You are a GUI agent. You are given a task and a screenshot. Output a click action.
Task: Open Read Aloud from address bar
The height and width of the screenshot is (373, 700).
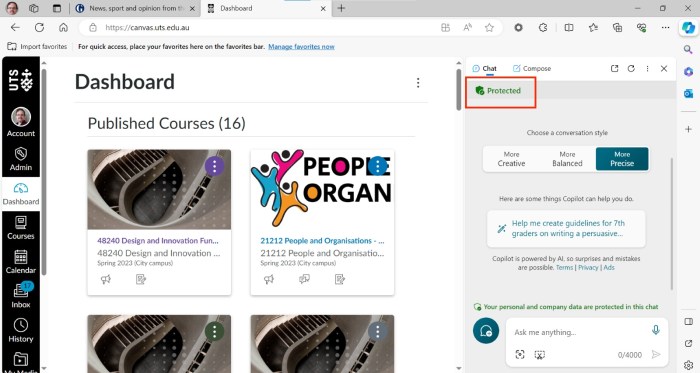pos(467,28)
